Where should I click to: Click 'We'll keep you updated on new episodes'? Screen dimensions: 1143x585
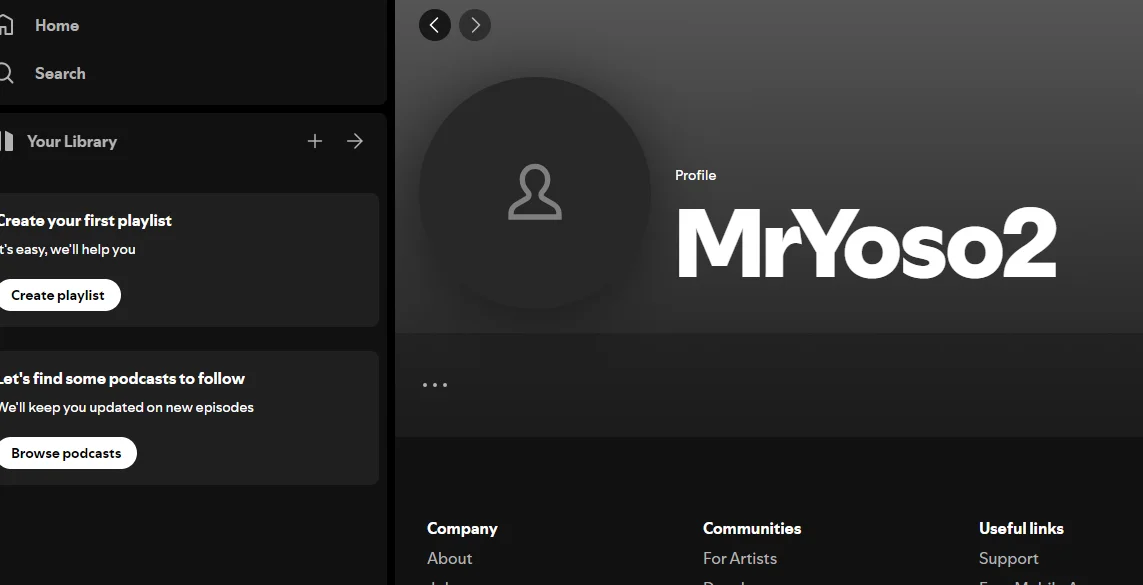(126, 407)
